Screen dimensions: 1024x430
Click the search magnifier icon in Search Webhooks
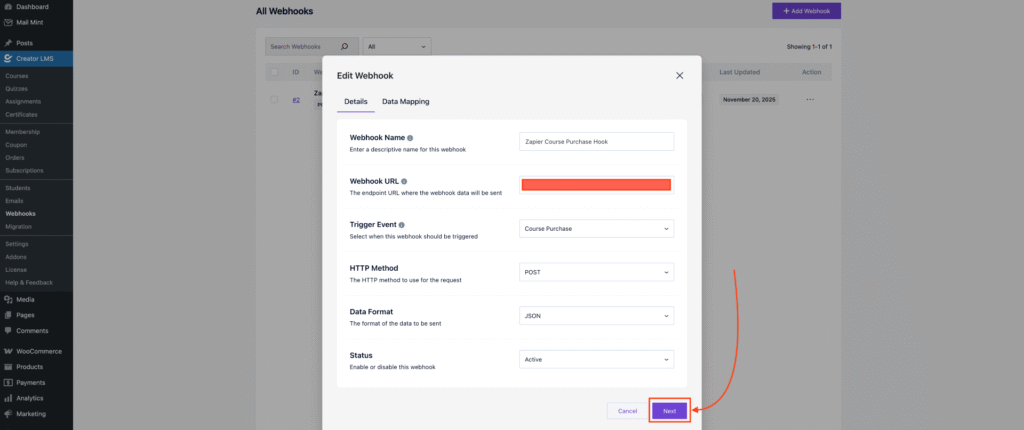point(345,46)
